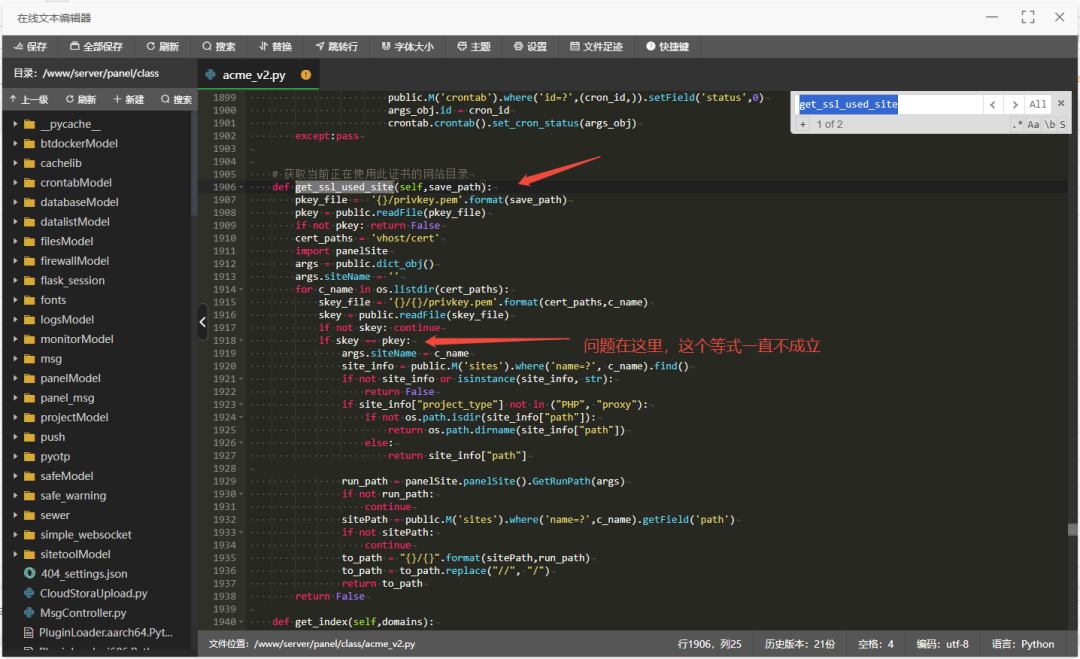
Task: Open the 主题 theme selector
Action: [x=474, y=47]
